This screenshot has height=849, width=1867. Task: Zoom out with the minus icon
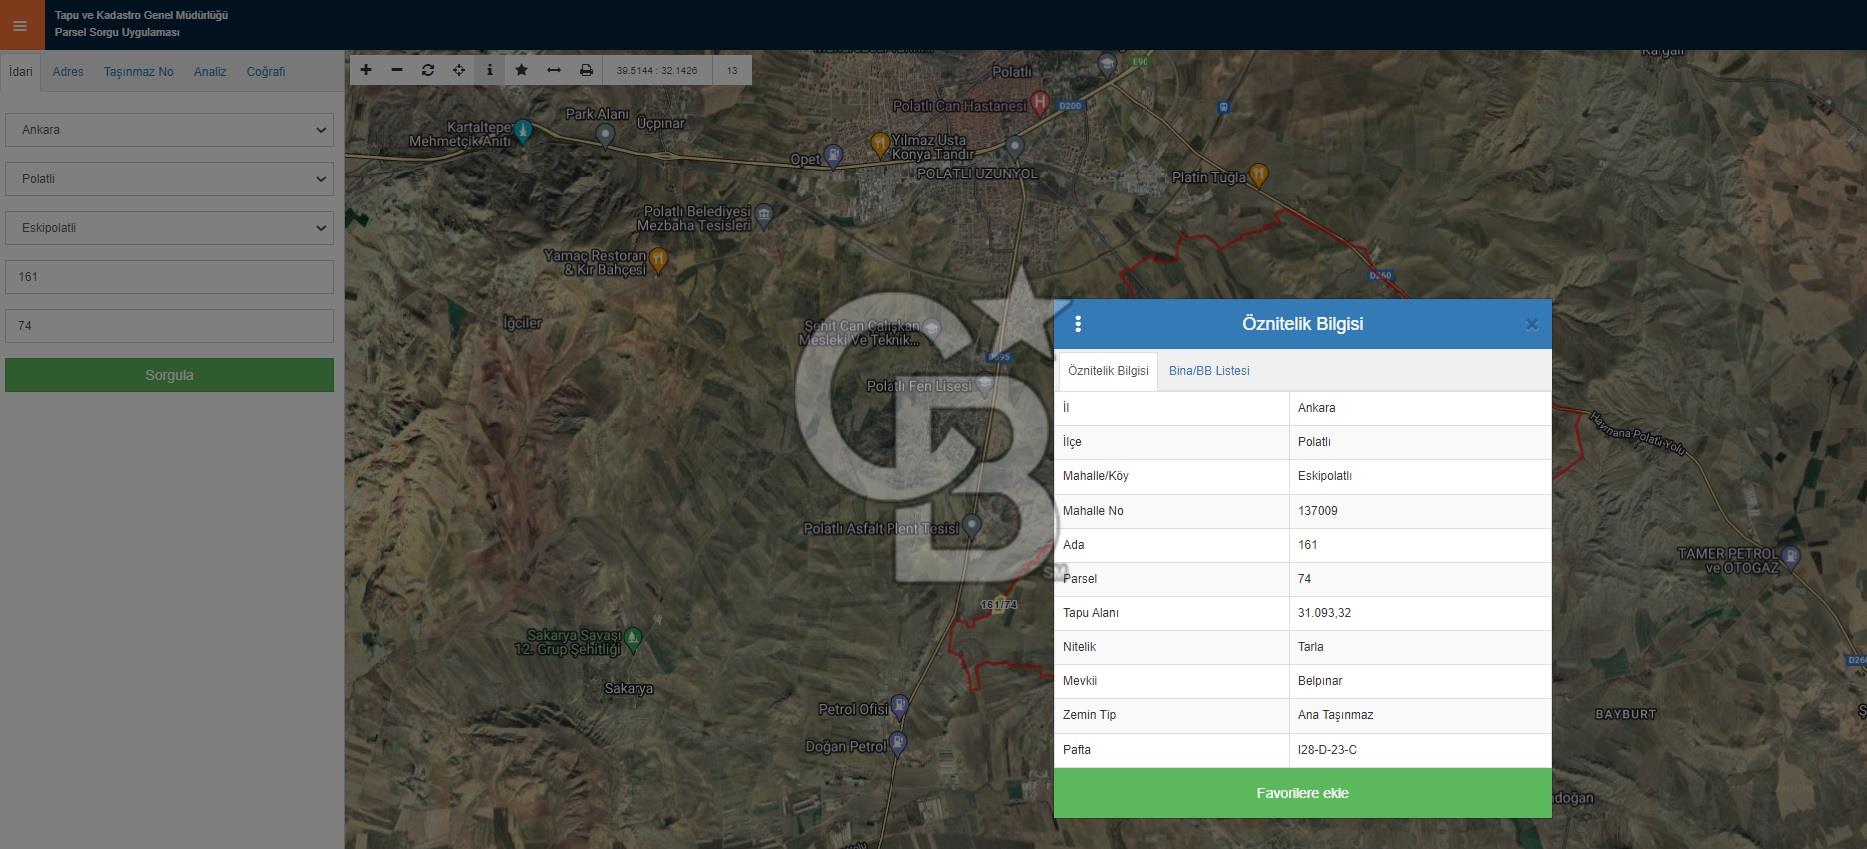pos(397,70)
